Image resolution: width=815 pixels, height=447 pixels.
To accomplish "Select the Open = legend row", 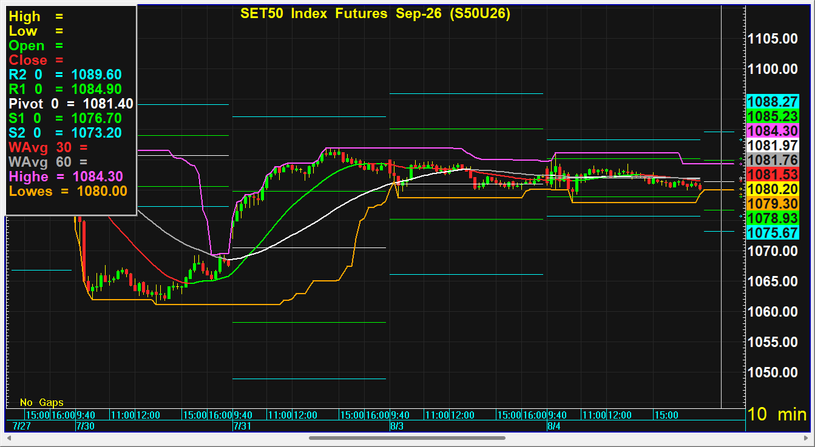I will 36,46.
